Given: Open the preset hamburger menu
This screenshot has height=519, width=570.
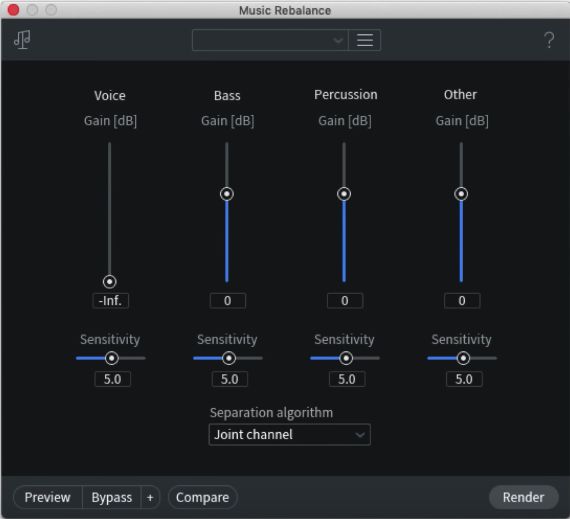Looking at the screenshot, I should (365, 40).
